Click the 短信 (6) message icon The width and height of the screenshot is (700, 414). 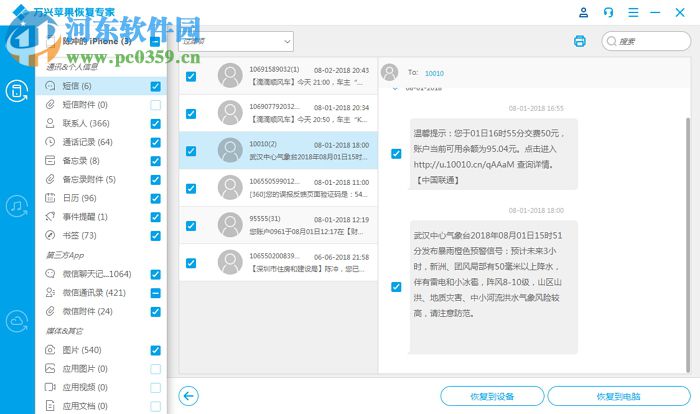pyautogui.click(x=50, y=86)
